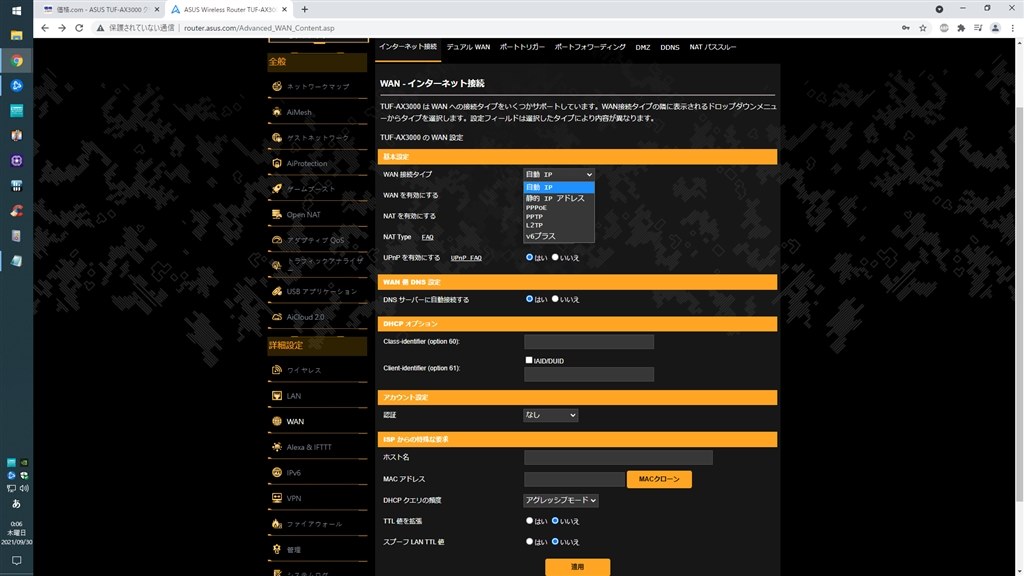The image size is (1024, 576).
Task: Select PPPoE from the WAN 接続タイプ list
Action: coord(536,207)
